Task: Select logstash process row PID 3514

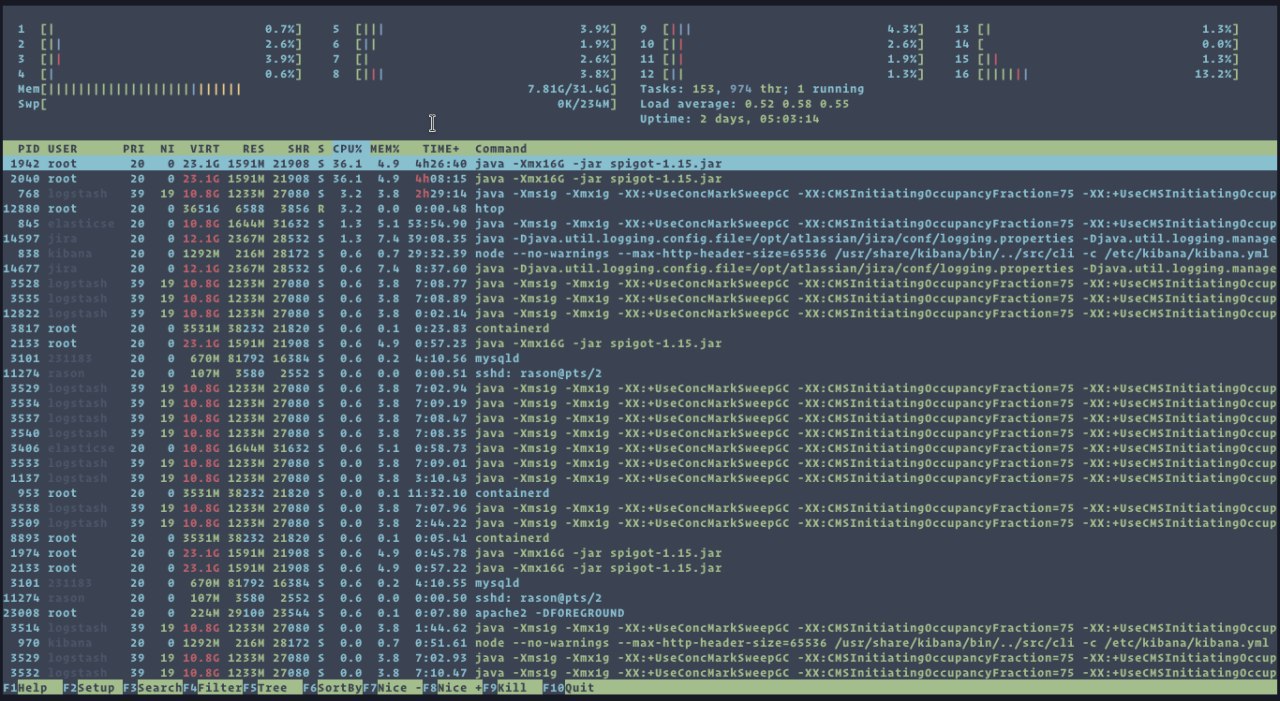Action: [x=640, y=628]
